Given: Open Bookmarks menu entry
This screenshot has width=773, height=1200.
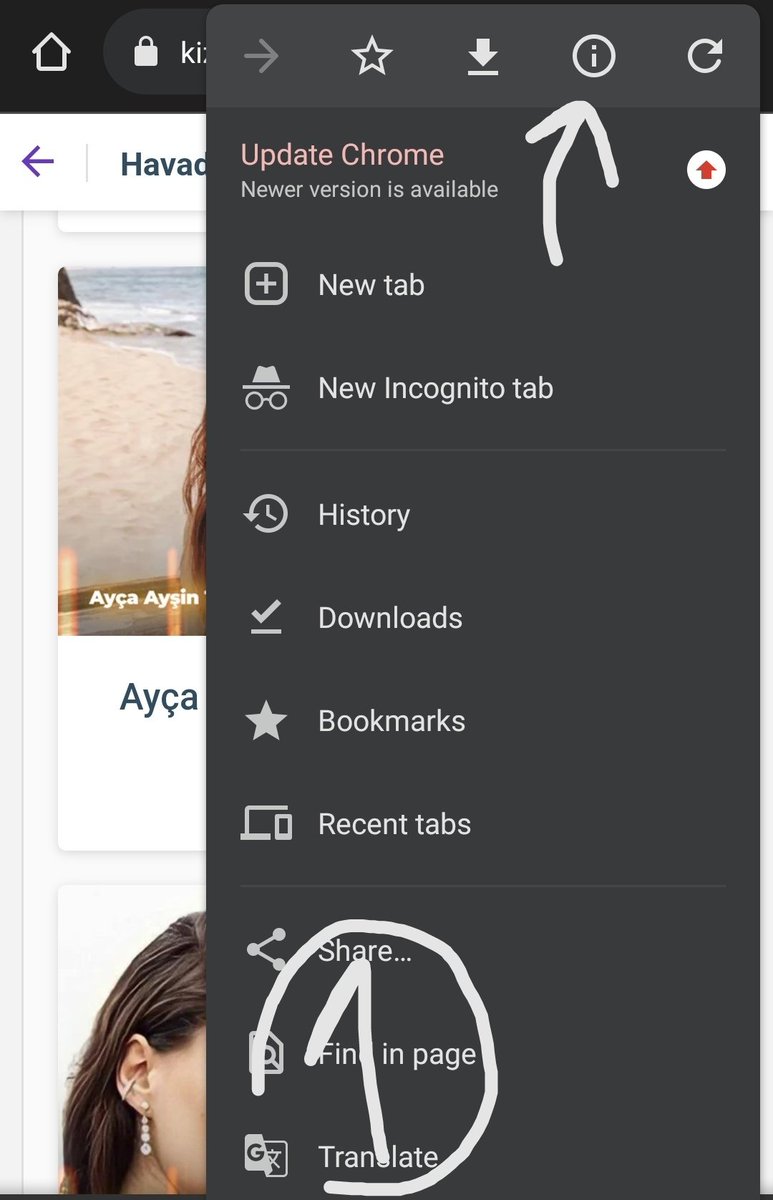Looking at the screenshot, I should pyautogui.click(x=483, y=721).
